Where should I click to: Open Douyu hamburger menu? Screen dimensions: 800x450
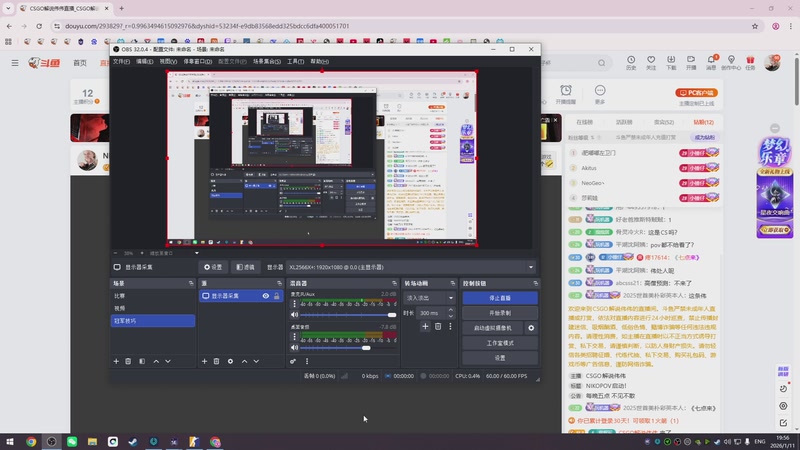[x=15, y=63]
